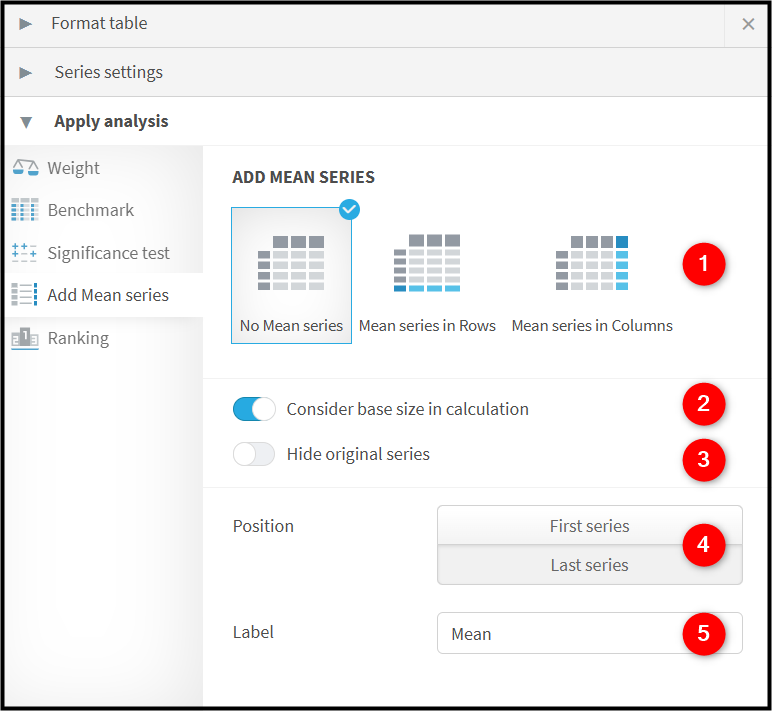Disable Consider base size in calculation toggle
Image resolution: width=772 pixels, height=711 pixels.
coord(254,409)
